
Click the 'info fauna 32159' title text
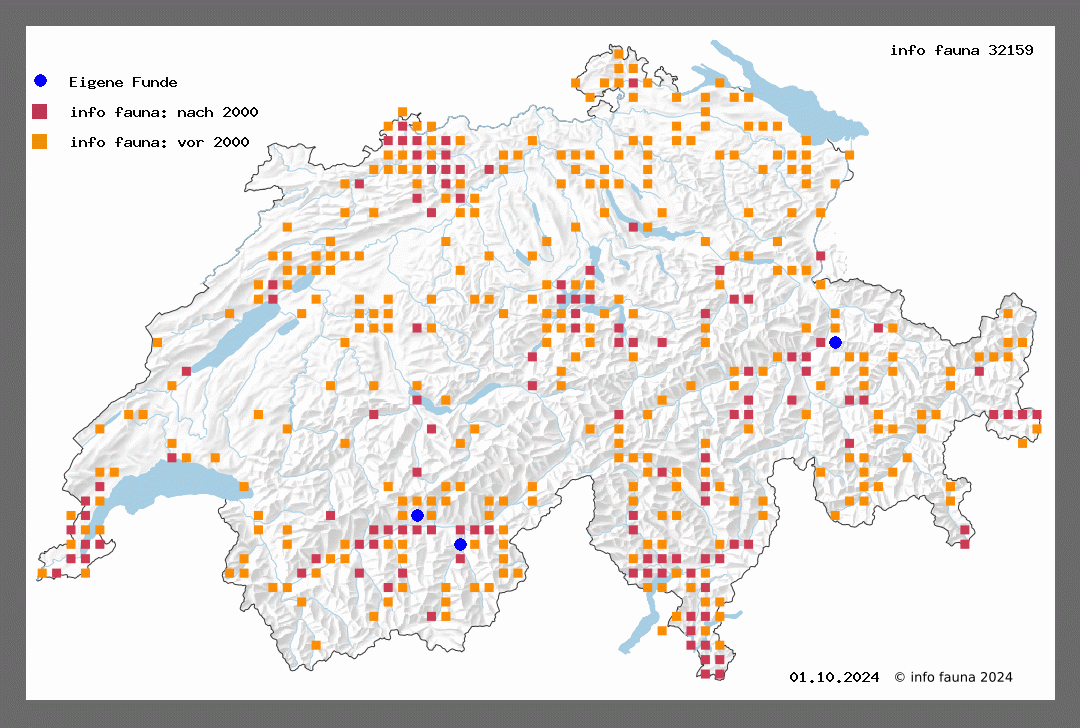point(961,50)
